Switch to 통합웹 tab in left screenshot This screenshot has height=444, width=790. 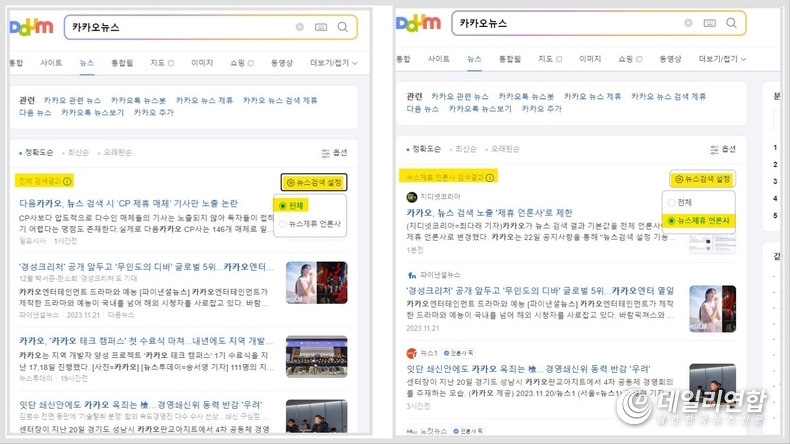click(x=122, y=63)
